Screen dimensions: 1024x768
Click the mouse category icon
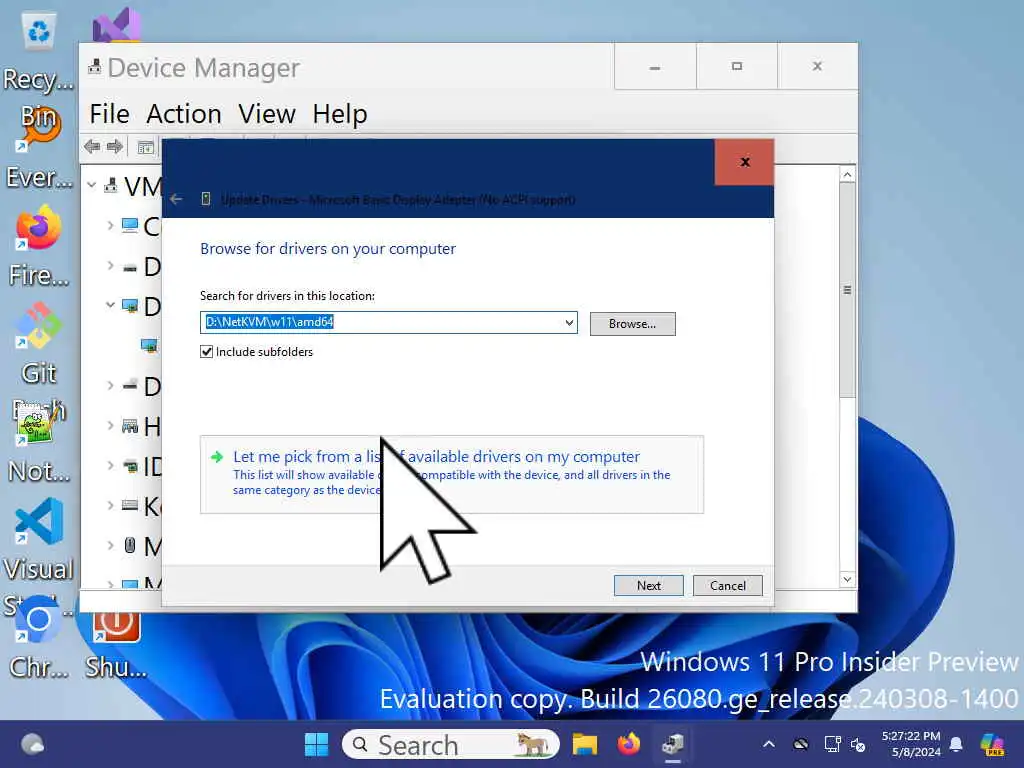click(130, 545)
